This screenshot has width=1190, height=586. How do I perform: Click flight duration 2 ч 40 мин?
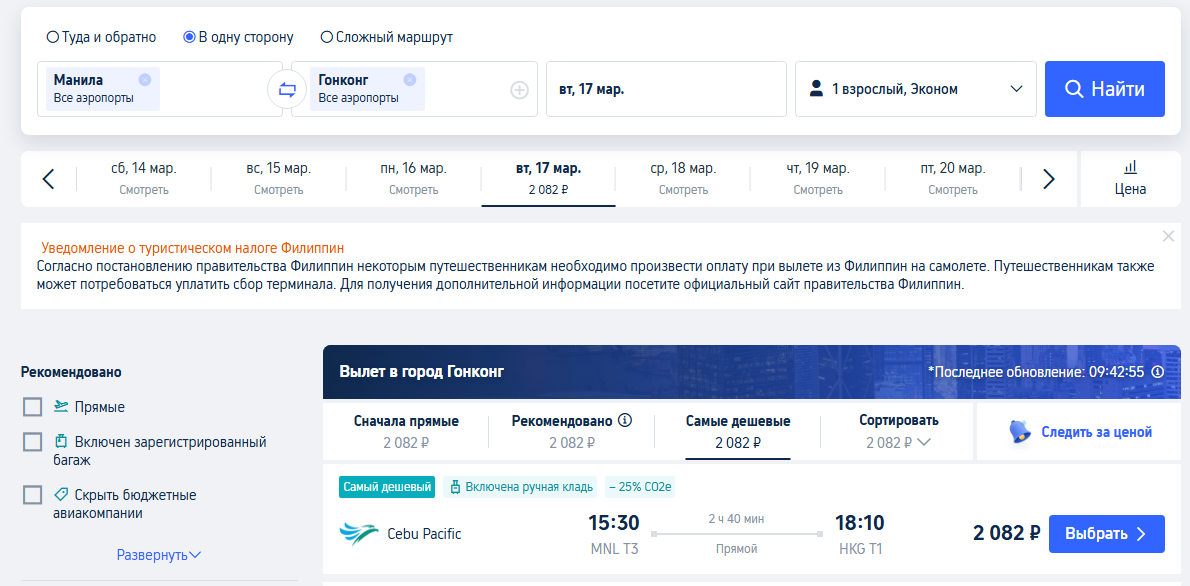tap(736, 519)
